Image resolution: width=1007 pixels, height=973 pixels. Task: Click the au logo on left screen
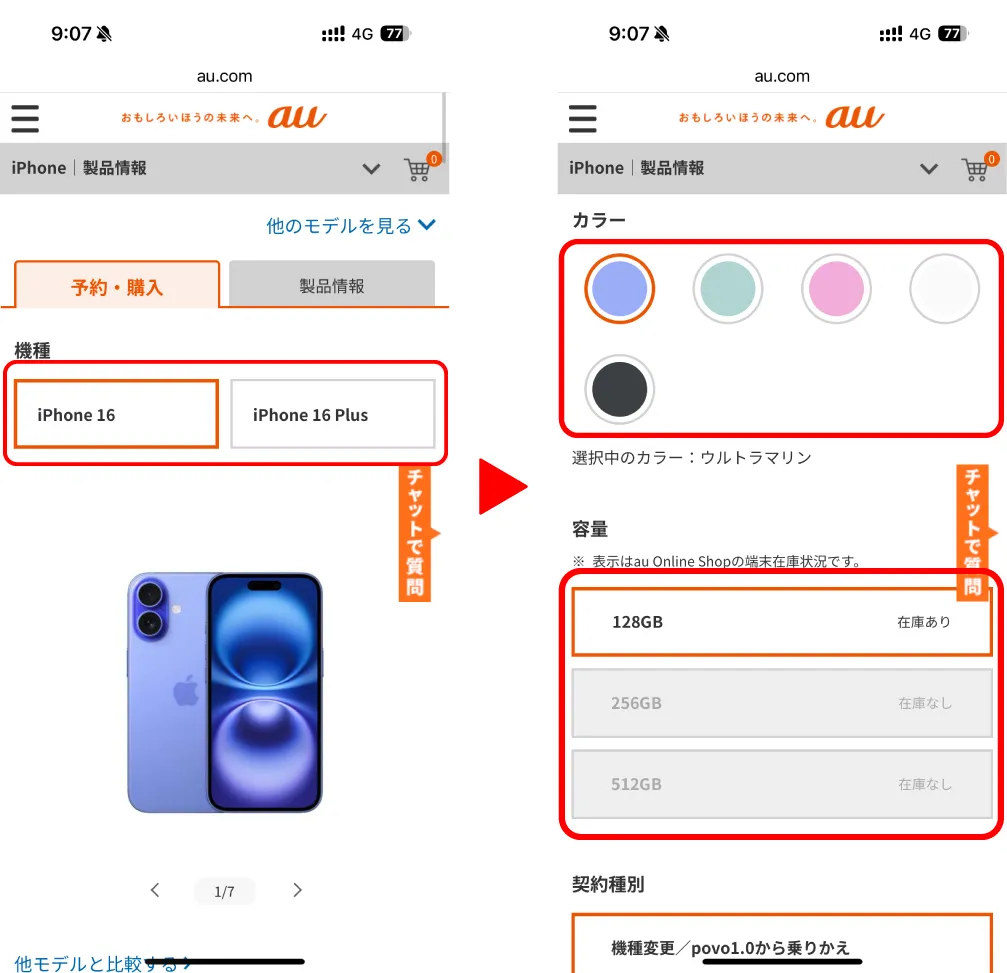pos(297,117)
